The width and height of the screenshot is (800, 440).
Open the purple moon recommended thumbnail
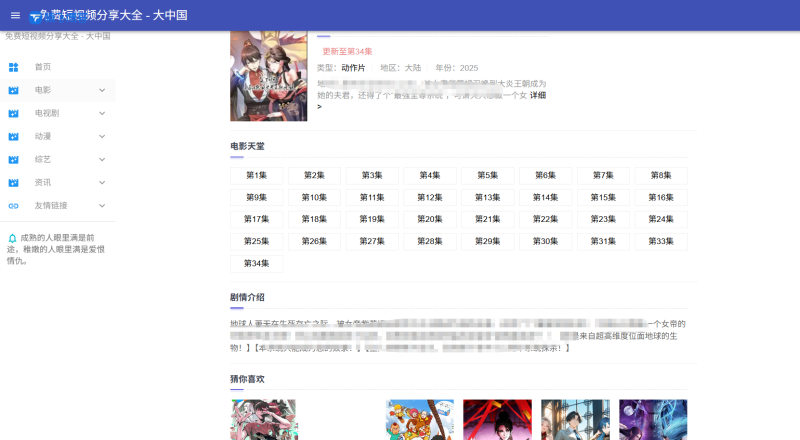pyautogui.click(x=653, y=420)
